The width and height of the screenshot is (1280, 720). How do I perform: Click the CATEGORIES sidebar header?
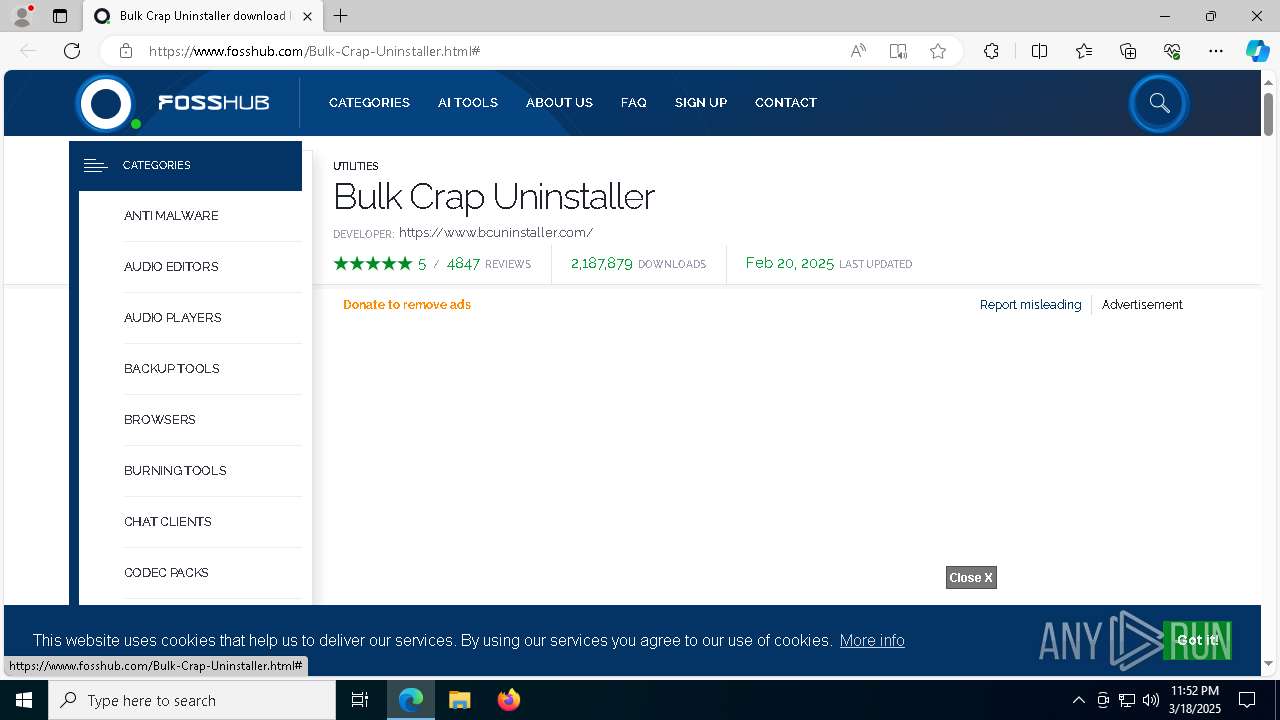point(185,165)
